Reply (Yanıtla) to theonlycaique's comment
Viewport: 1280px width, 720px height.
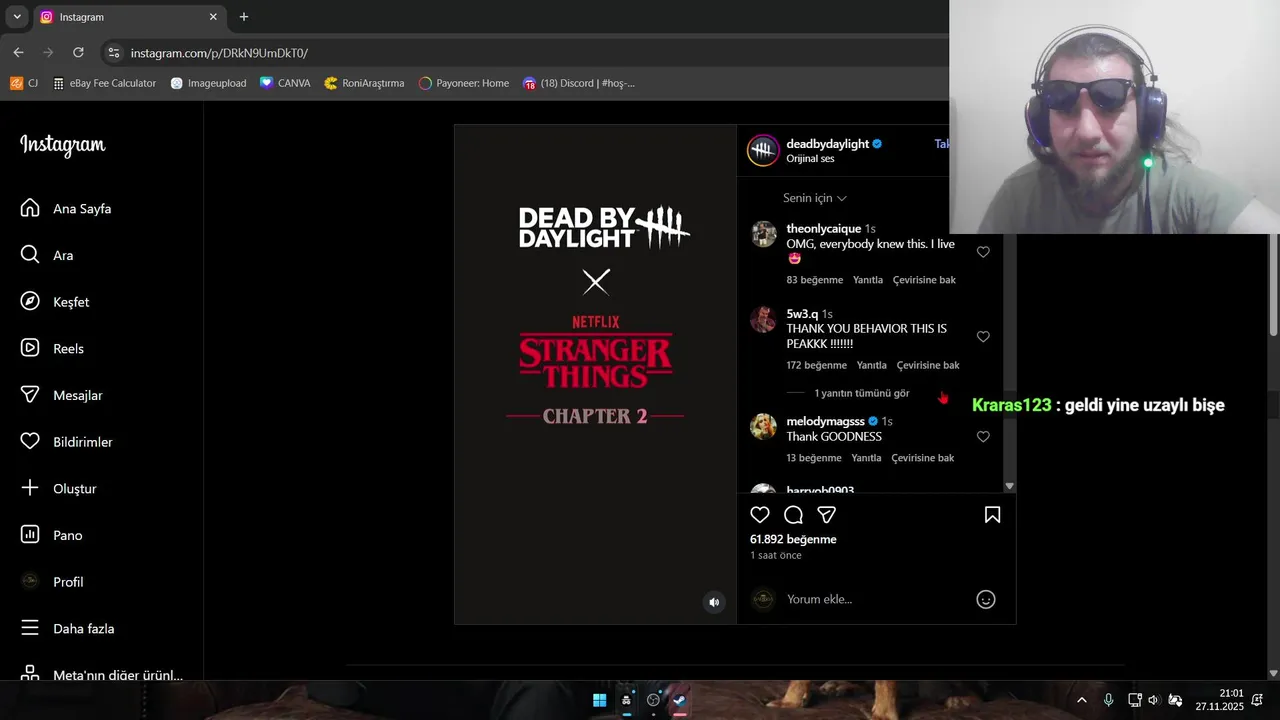coord(867,280)
